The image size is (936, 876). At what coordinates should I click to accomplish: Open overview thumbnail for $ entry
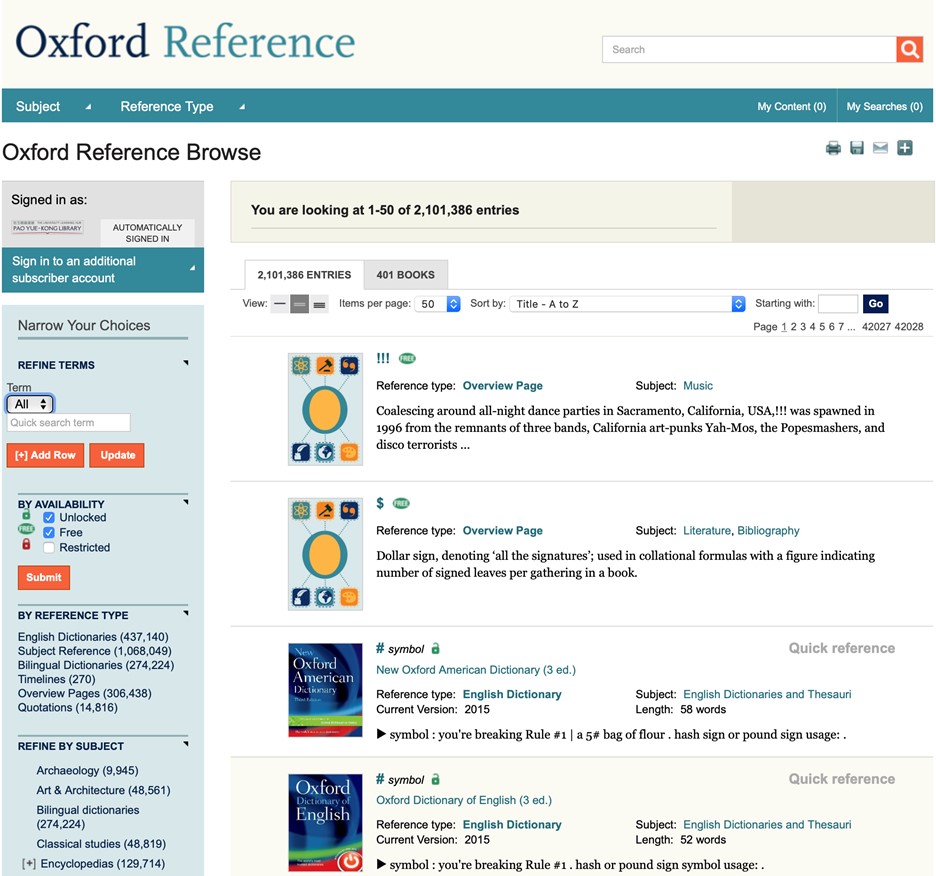[x=325, y=554]
